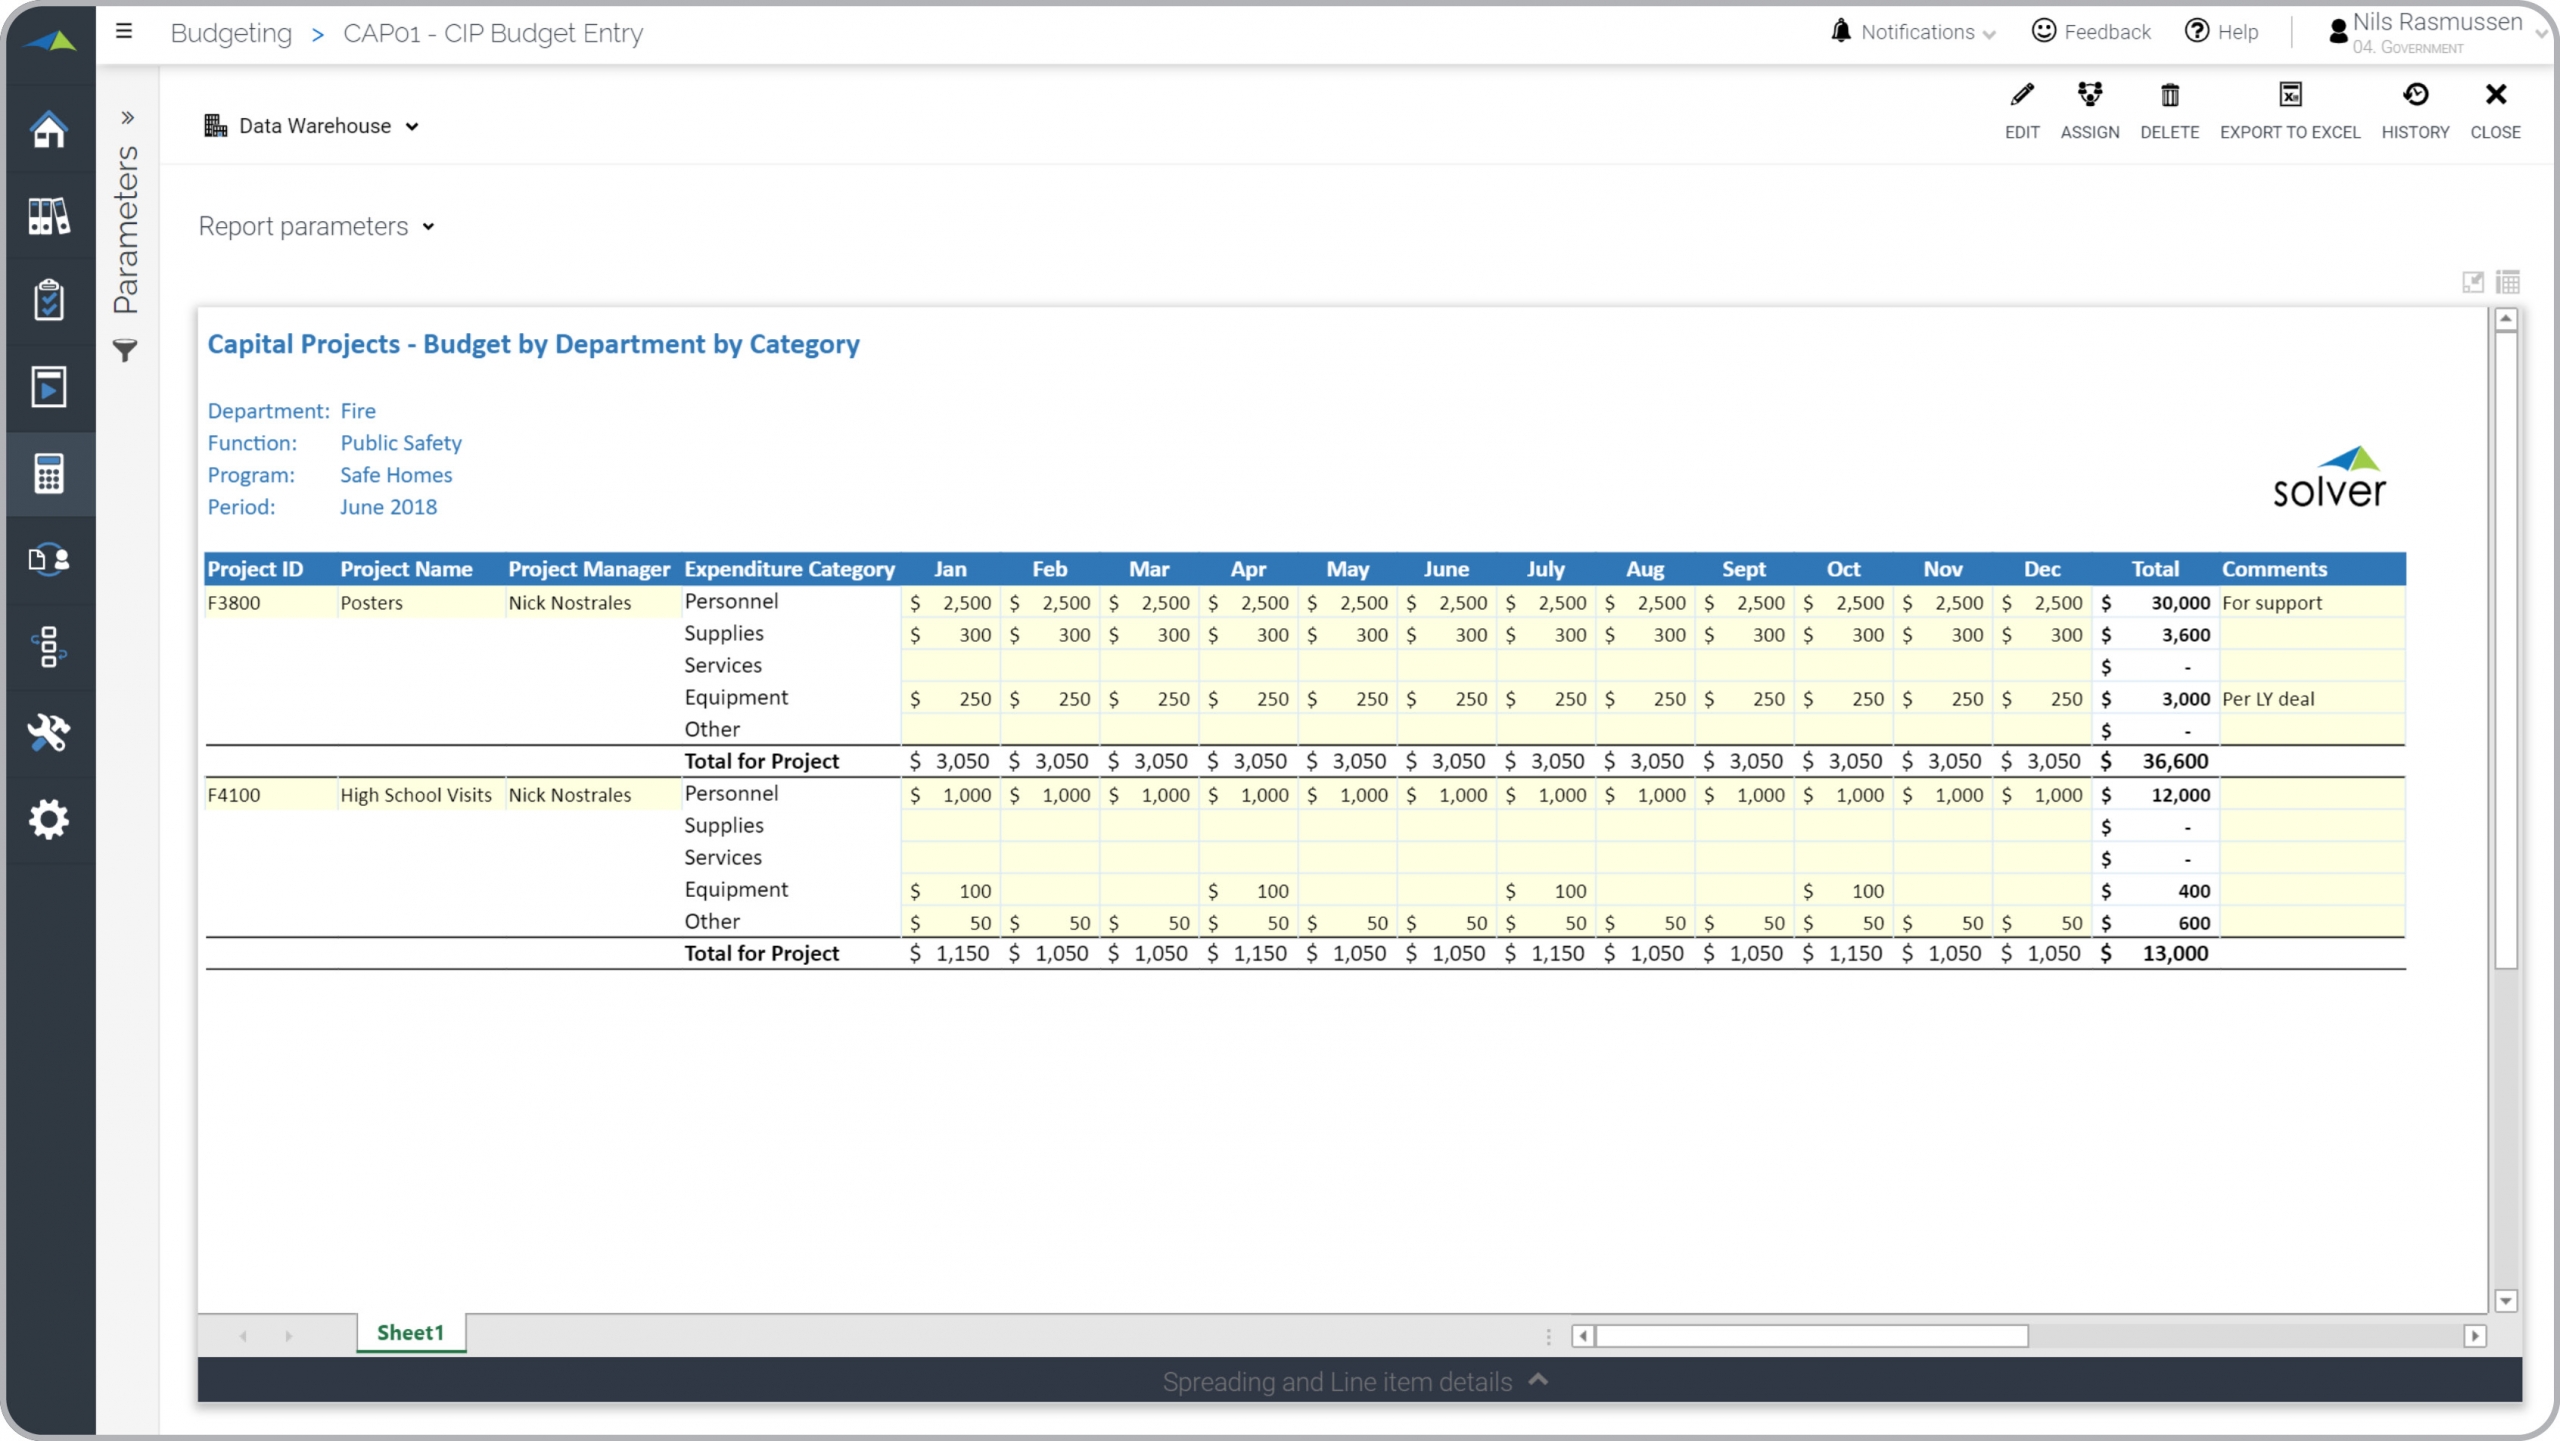The image size is (2560, 1441).
Task: Open the Home icon in sidebar
Action: (48, 129)
